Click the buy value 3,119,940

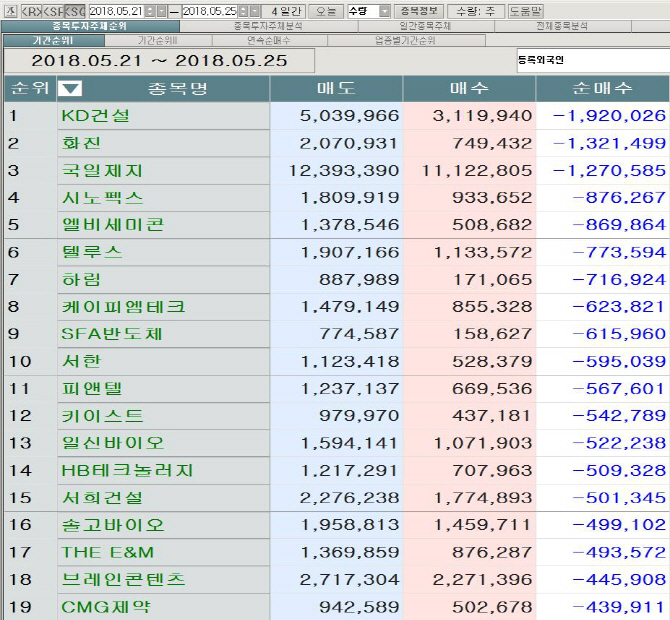pos(482,116)
